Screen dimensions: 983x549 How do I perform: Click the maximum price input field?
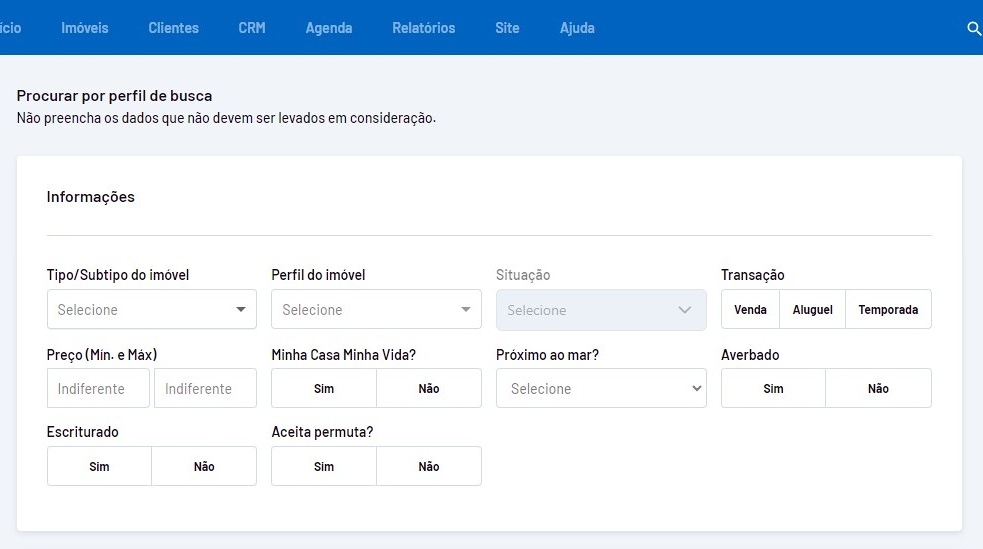[205, 389]
